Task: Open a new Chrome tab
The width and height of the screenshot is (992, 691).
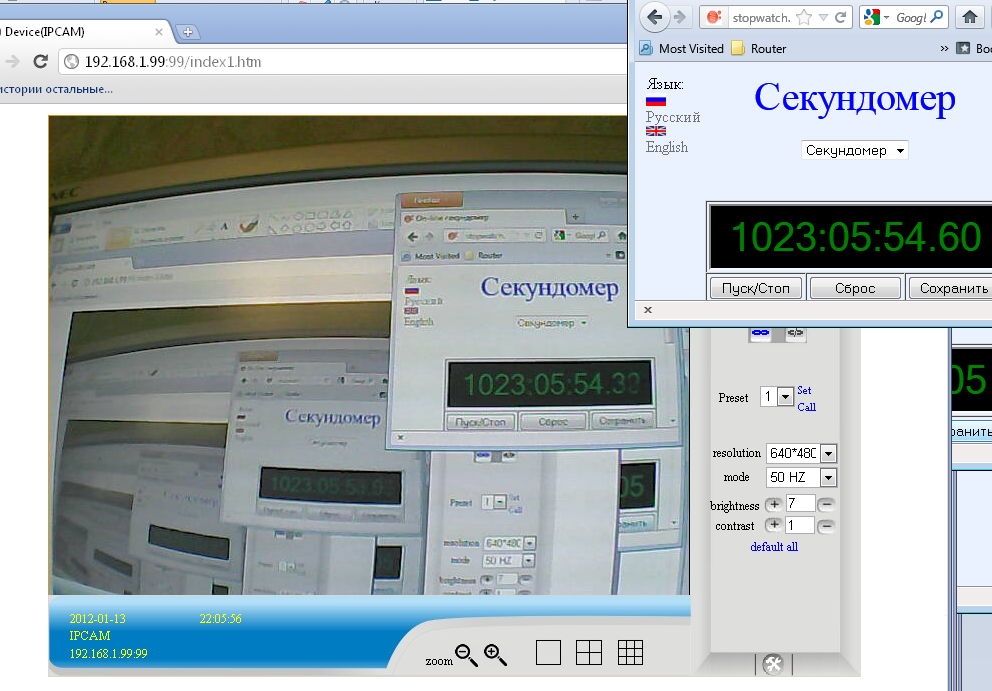Action: [187, 32]
